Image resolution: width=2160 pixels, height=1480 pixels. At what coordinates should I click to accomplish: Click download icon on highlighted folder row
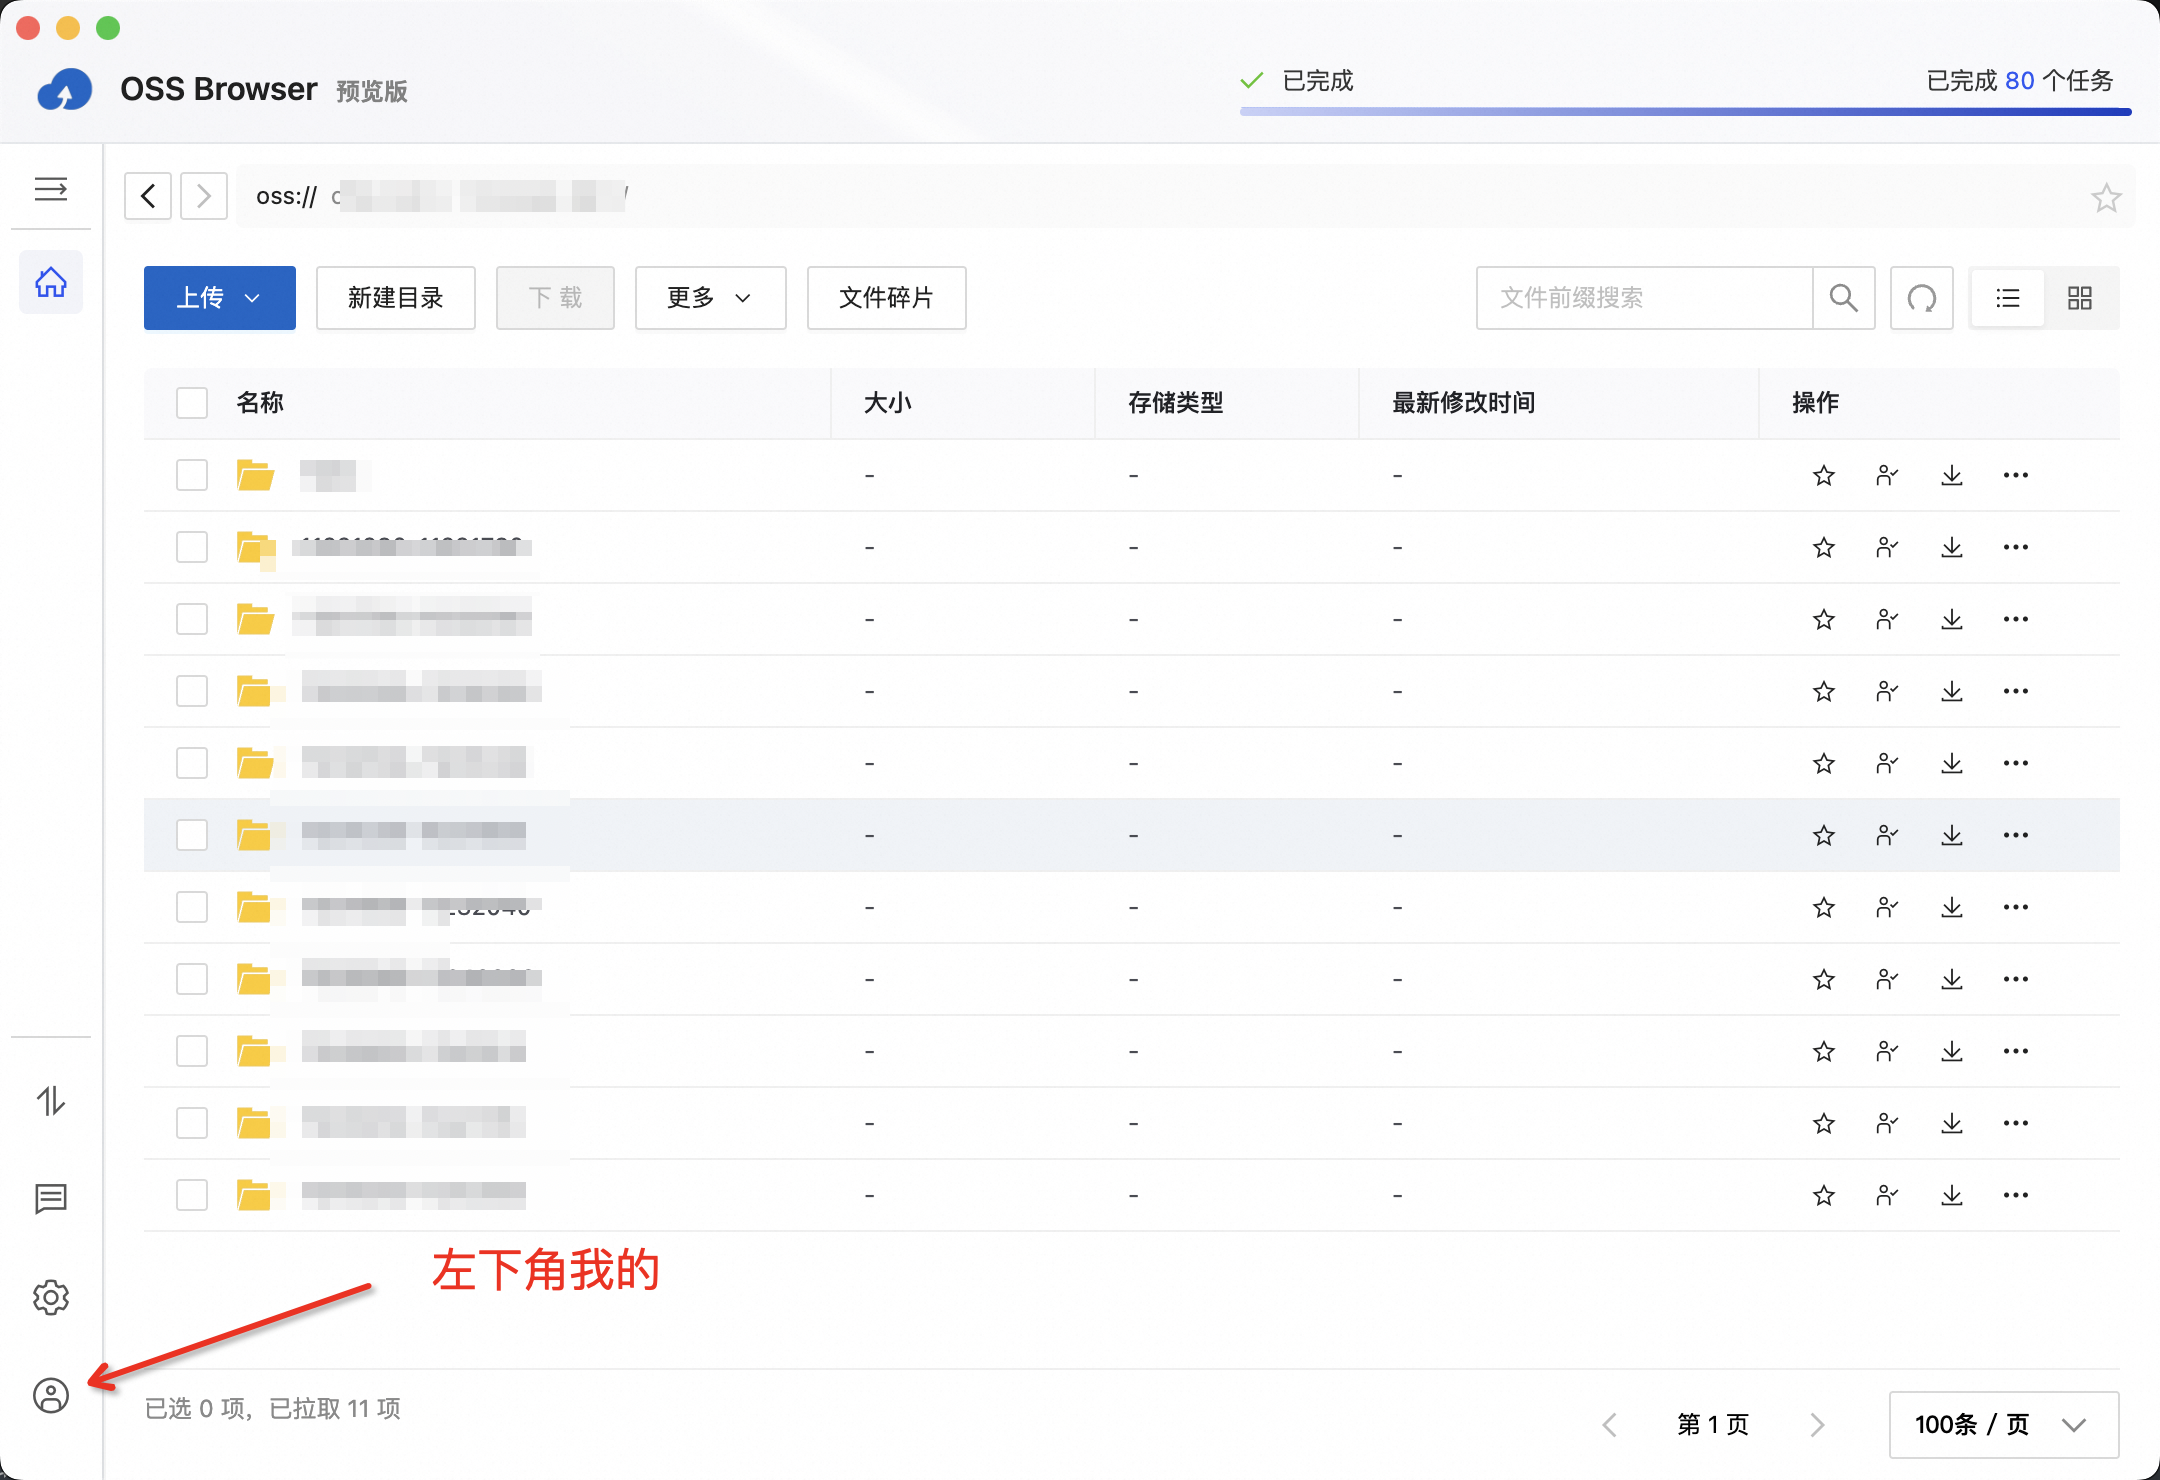point(1952,835)
